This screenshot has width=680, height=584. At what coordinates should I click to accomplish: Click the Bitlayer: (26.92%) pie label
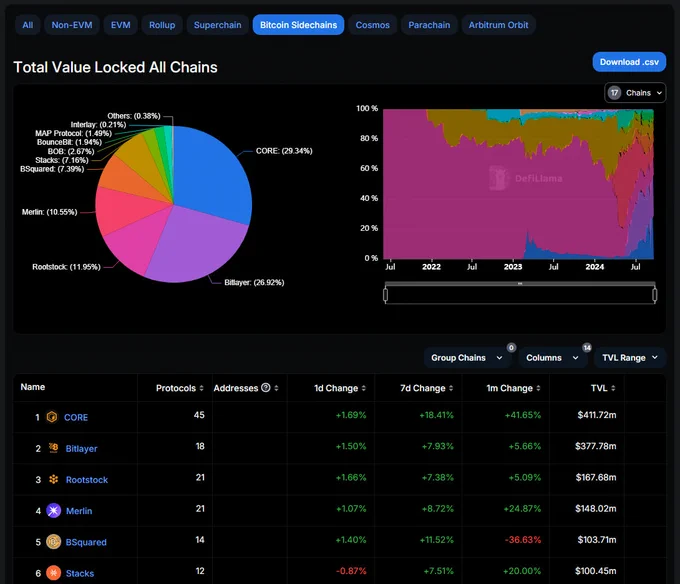(254, 283)
